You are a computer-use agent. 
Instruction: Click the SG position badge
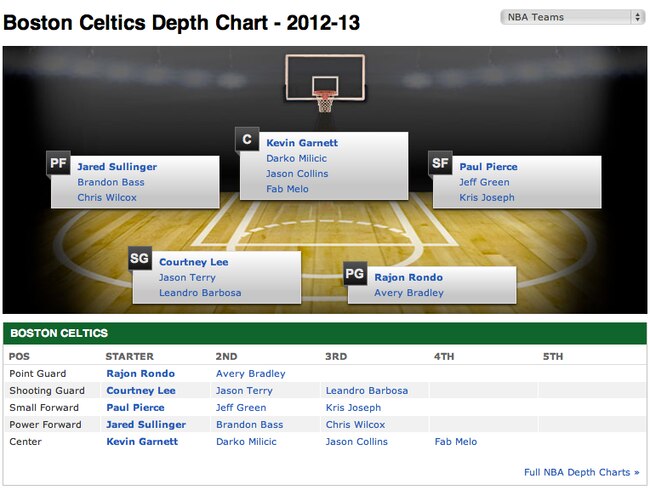point(140,258)
